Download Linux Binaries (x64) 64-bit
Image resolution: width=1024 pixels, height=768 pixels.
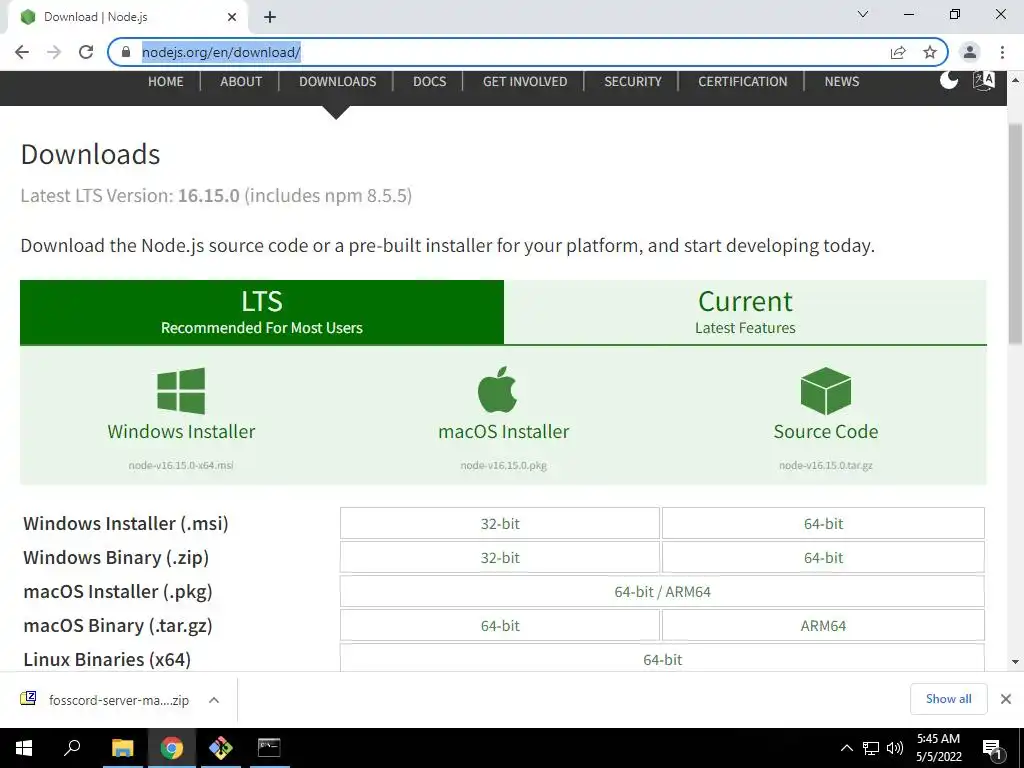(662, 658)
